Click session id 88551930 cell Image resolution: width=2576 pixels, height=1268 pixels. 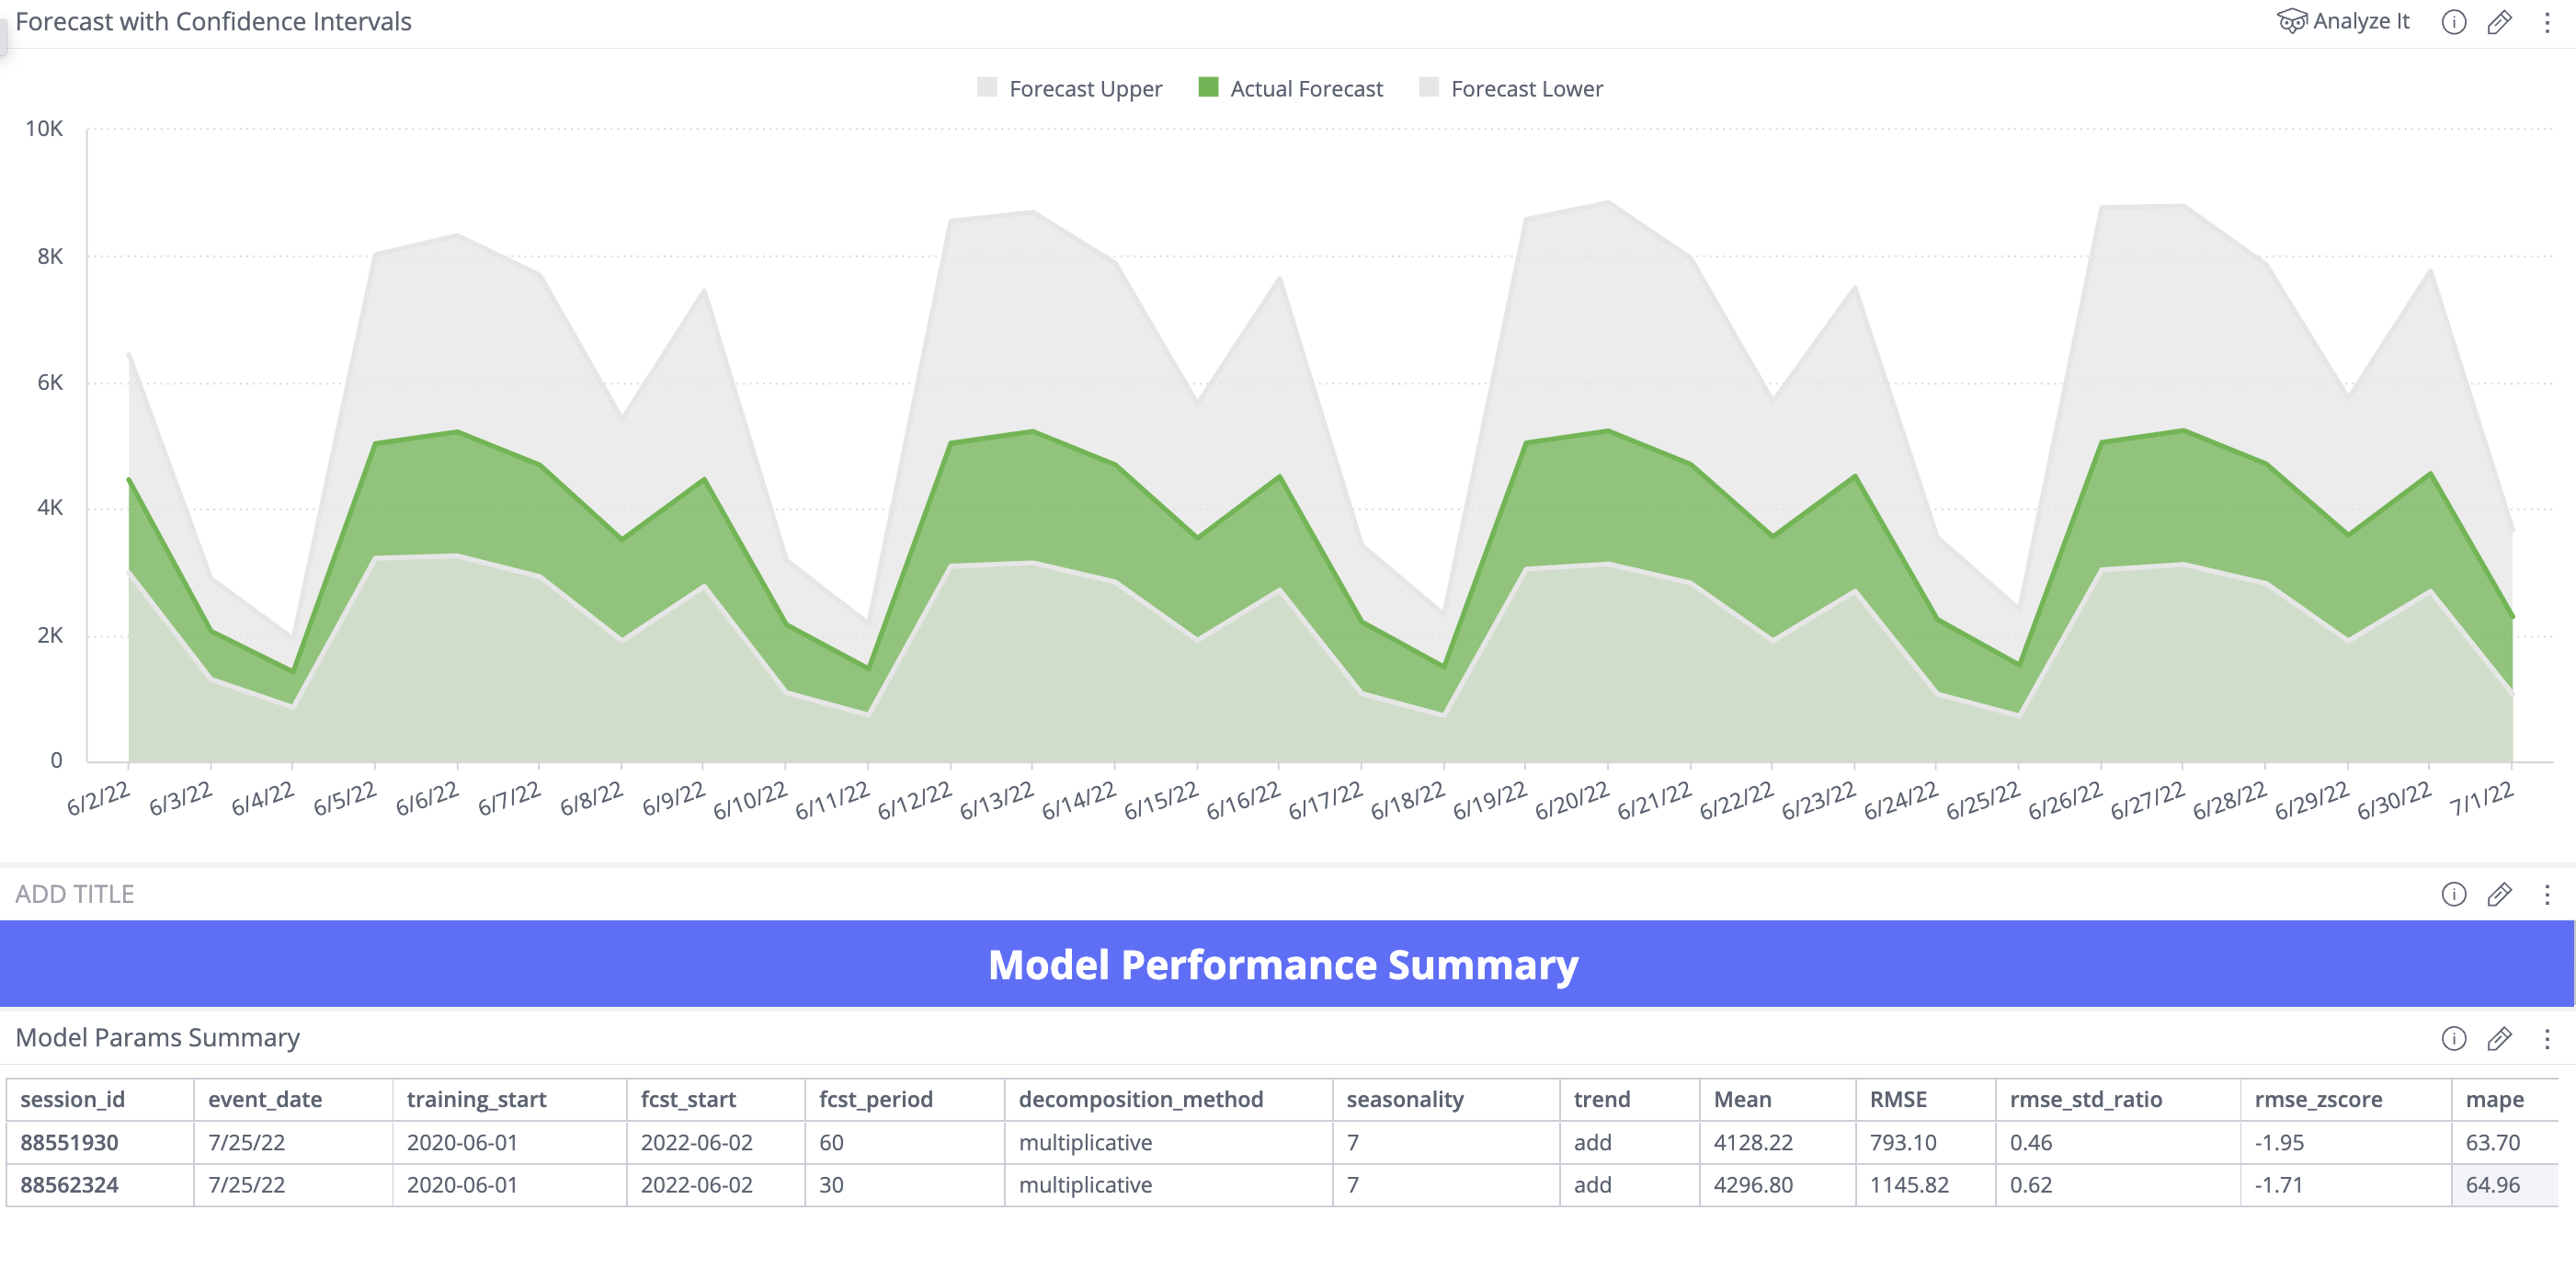pos(69,1142)
